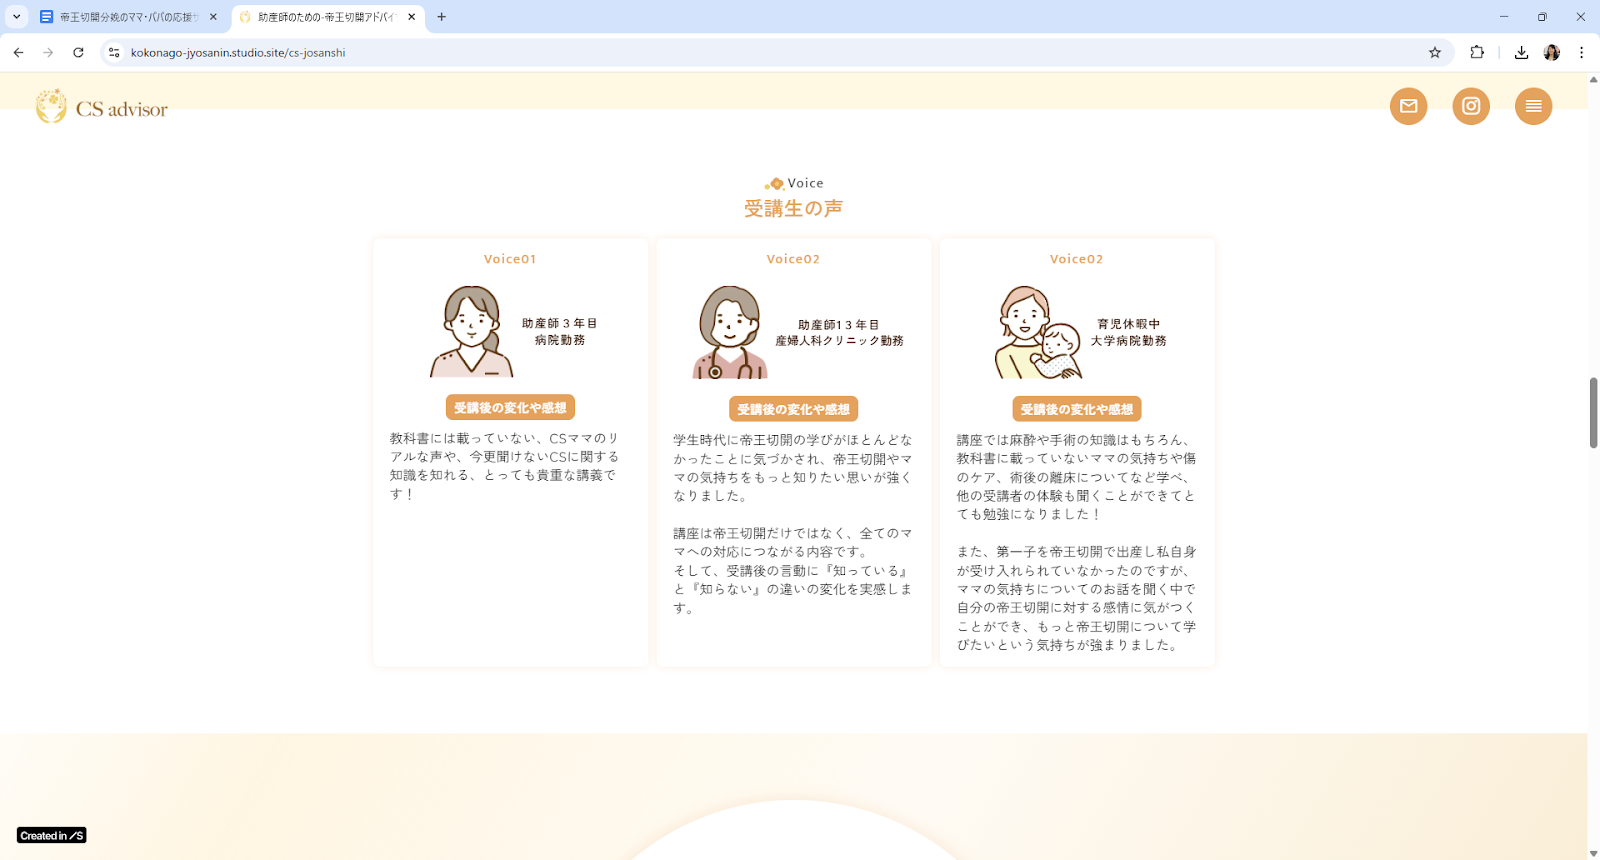The width and height of the screenshot is (1600, 860).
Task: Open the downloads icon
Action: (1521, 52)
